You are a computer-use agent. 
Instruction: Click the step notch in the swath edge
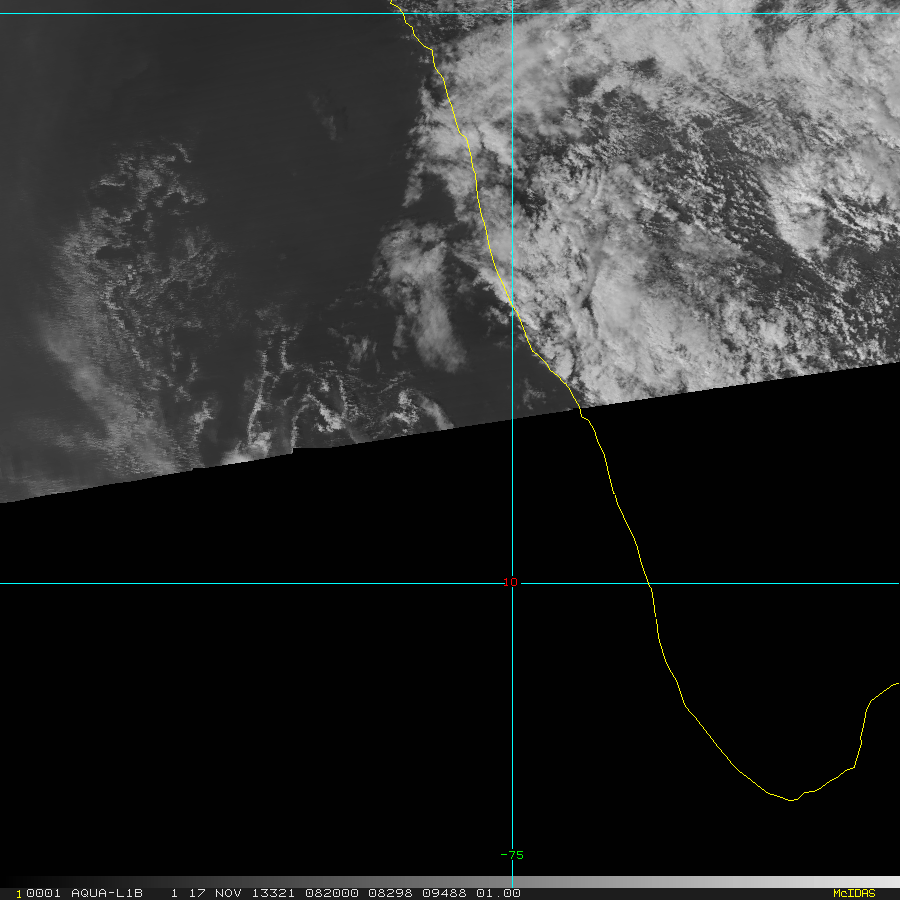click(x=293, y=451)
